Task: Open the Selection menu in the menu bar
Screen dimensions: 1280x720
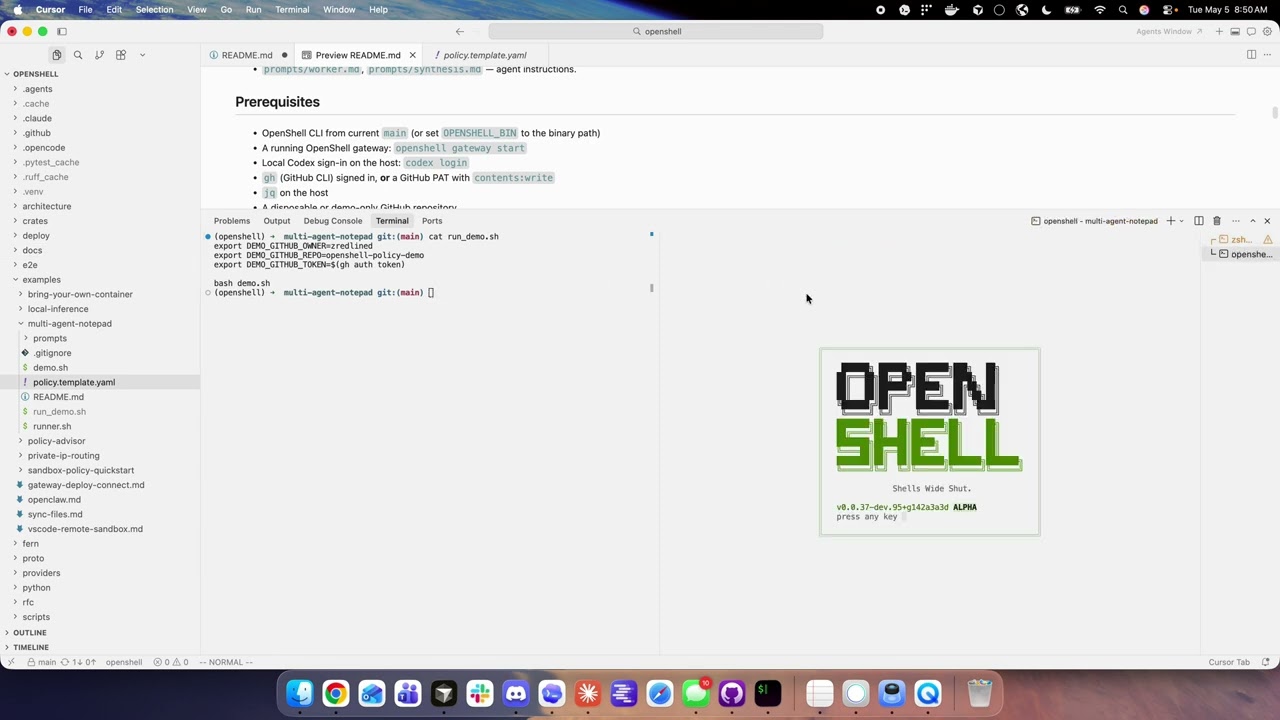Action: pyautogui.click(x=154, y=9)
